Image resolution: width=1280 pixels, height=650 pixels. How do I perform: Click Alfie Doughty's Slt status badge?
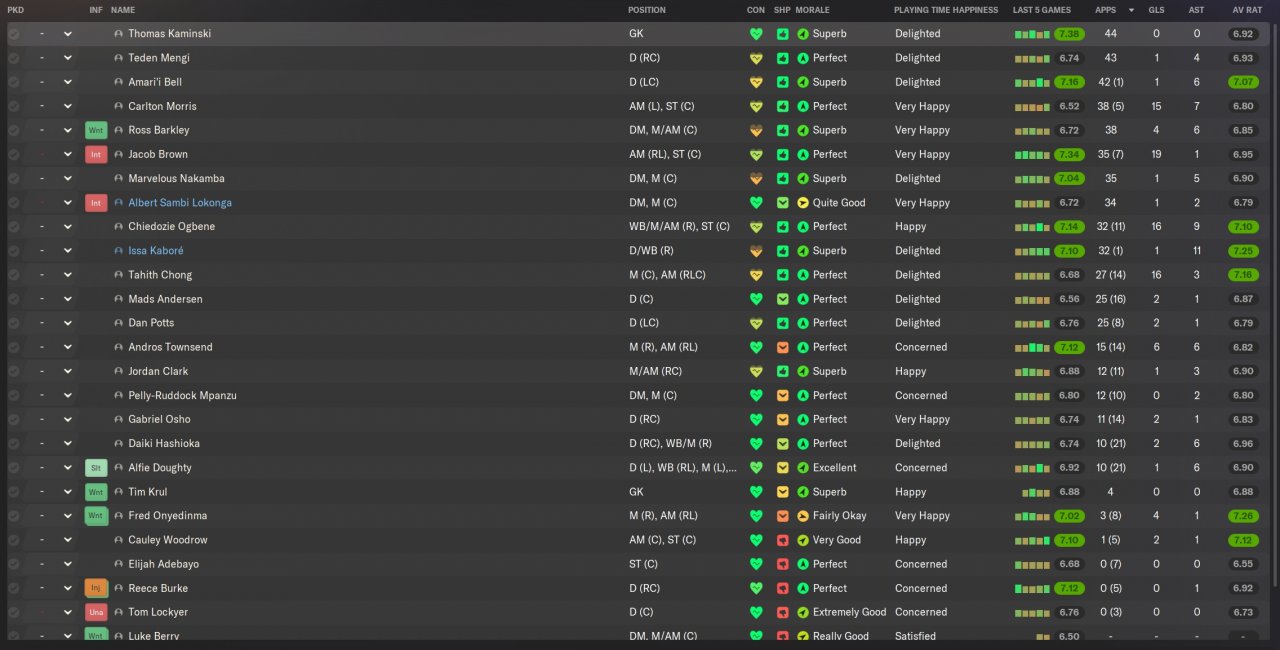(96, 468)
